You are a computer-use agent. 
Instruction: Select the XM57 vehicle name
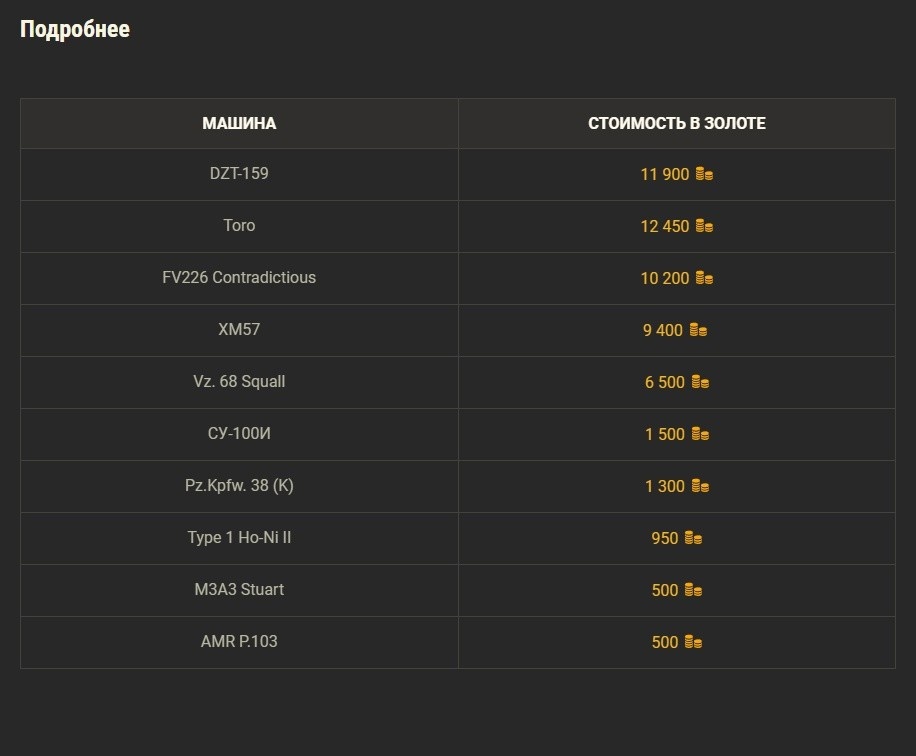point(239,330)
